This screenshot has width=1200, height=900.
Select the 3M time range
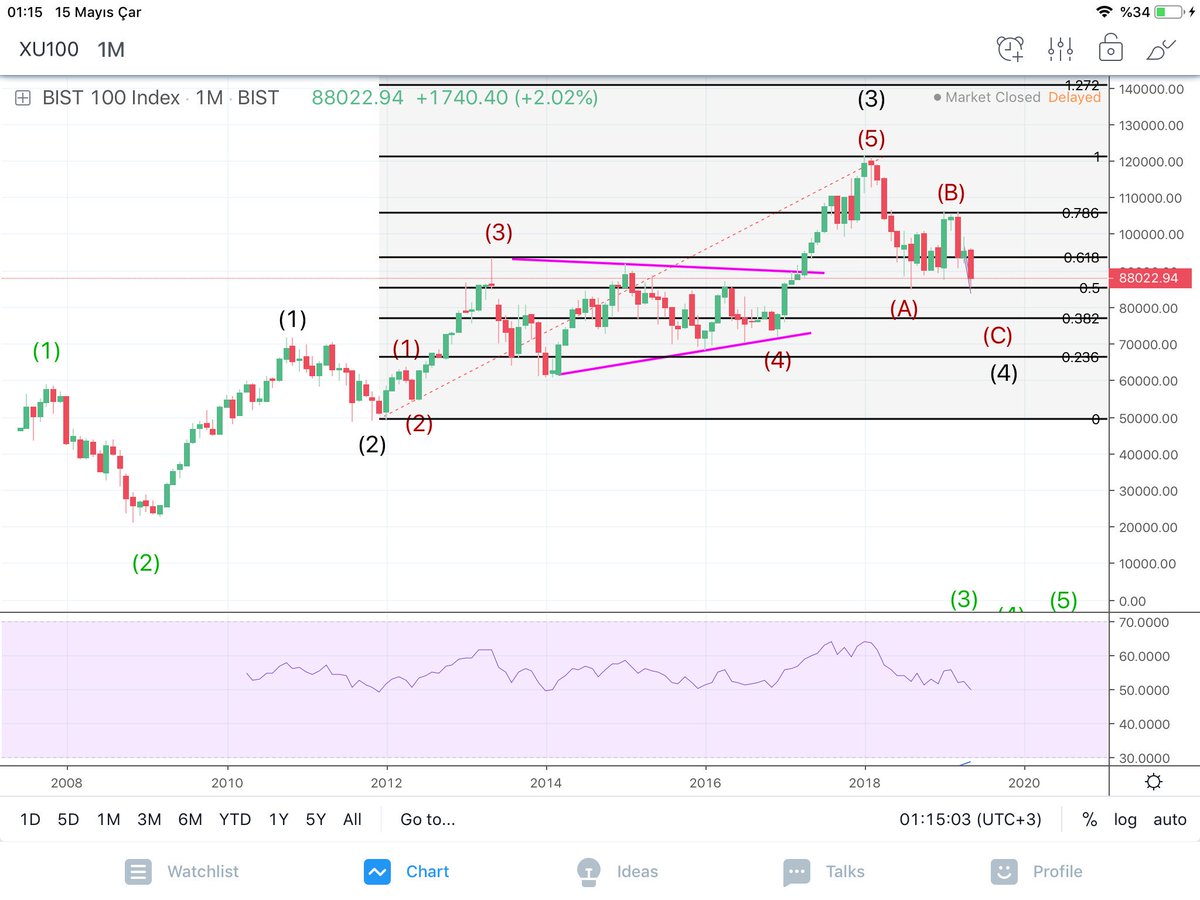[x=149, y=819]
